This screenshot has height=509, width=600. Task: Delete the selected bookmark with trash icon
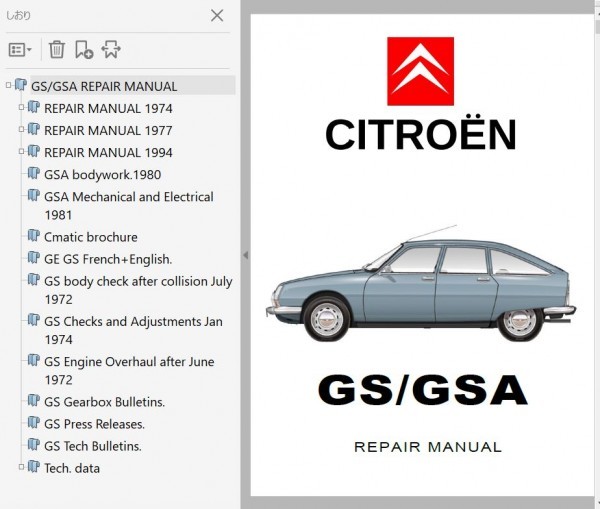57,50
